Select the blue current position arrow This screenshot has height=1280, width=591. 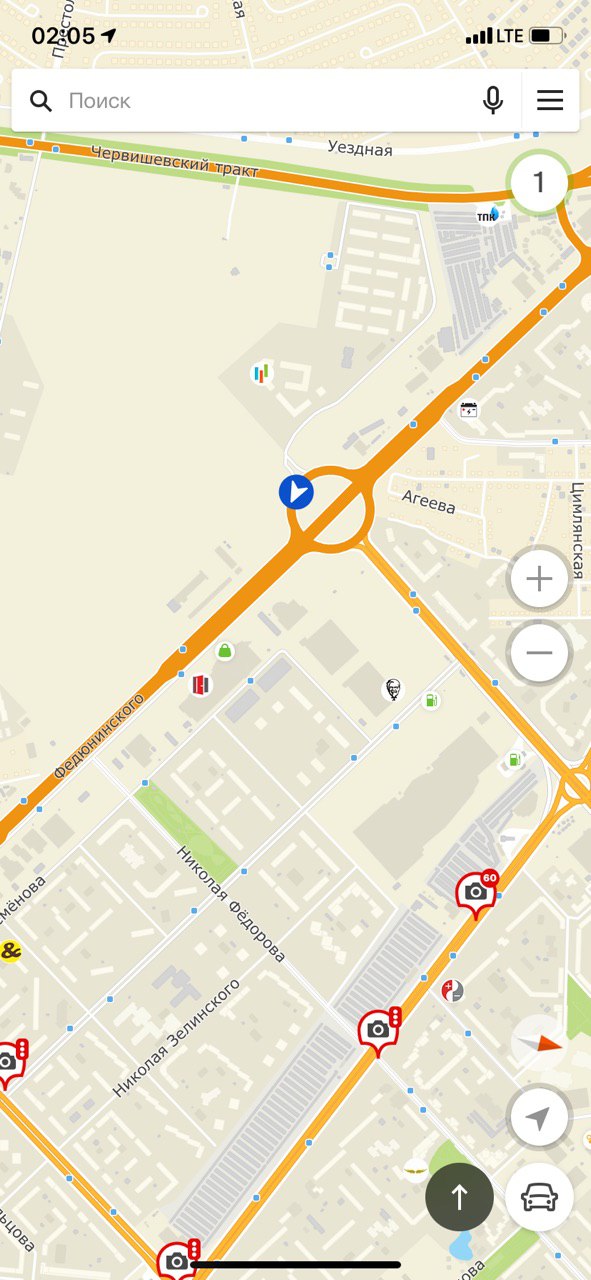296,492
